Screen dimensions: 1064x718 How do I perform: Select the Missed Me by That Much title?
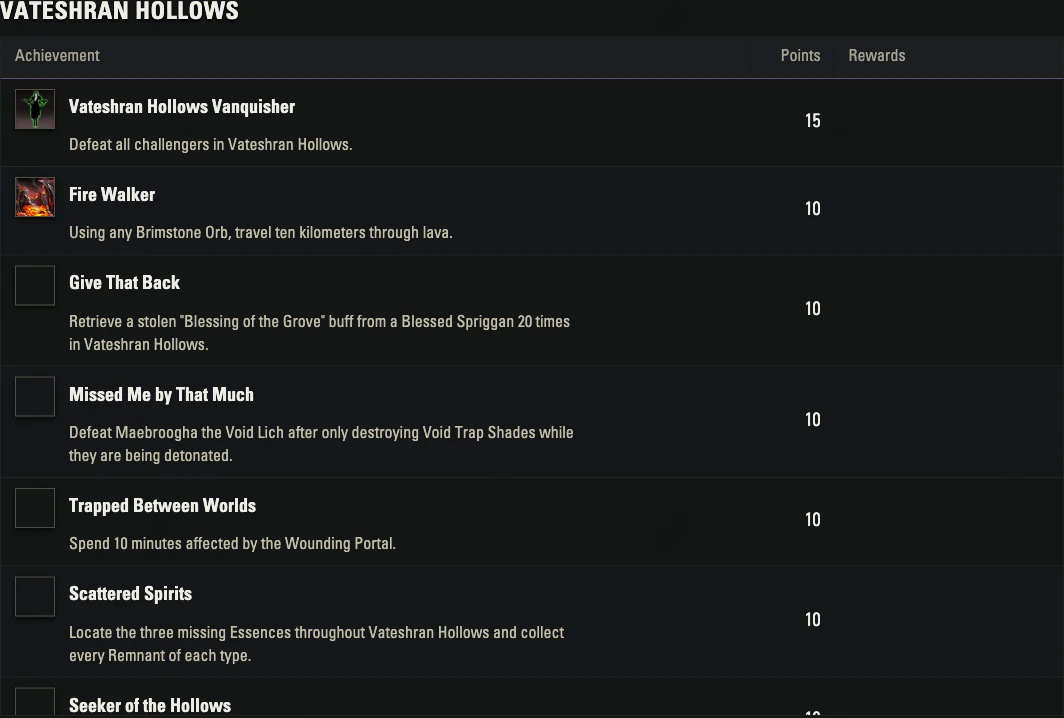click(x=162, y=395)
